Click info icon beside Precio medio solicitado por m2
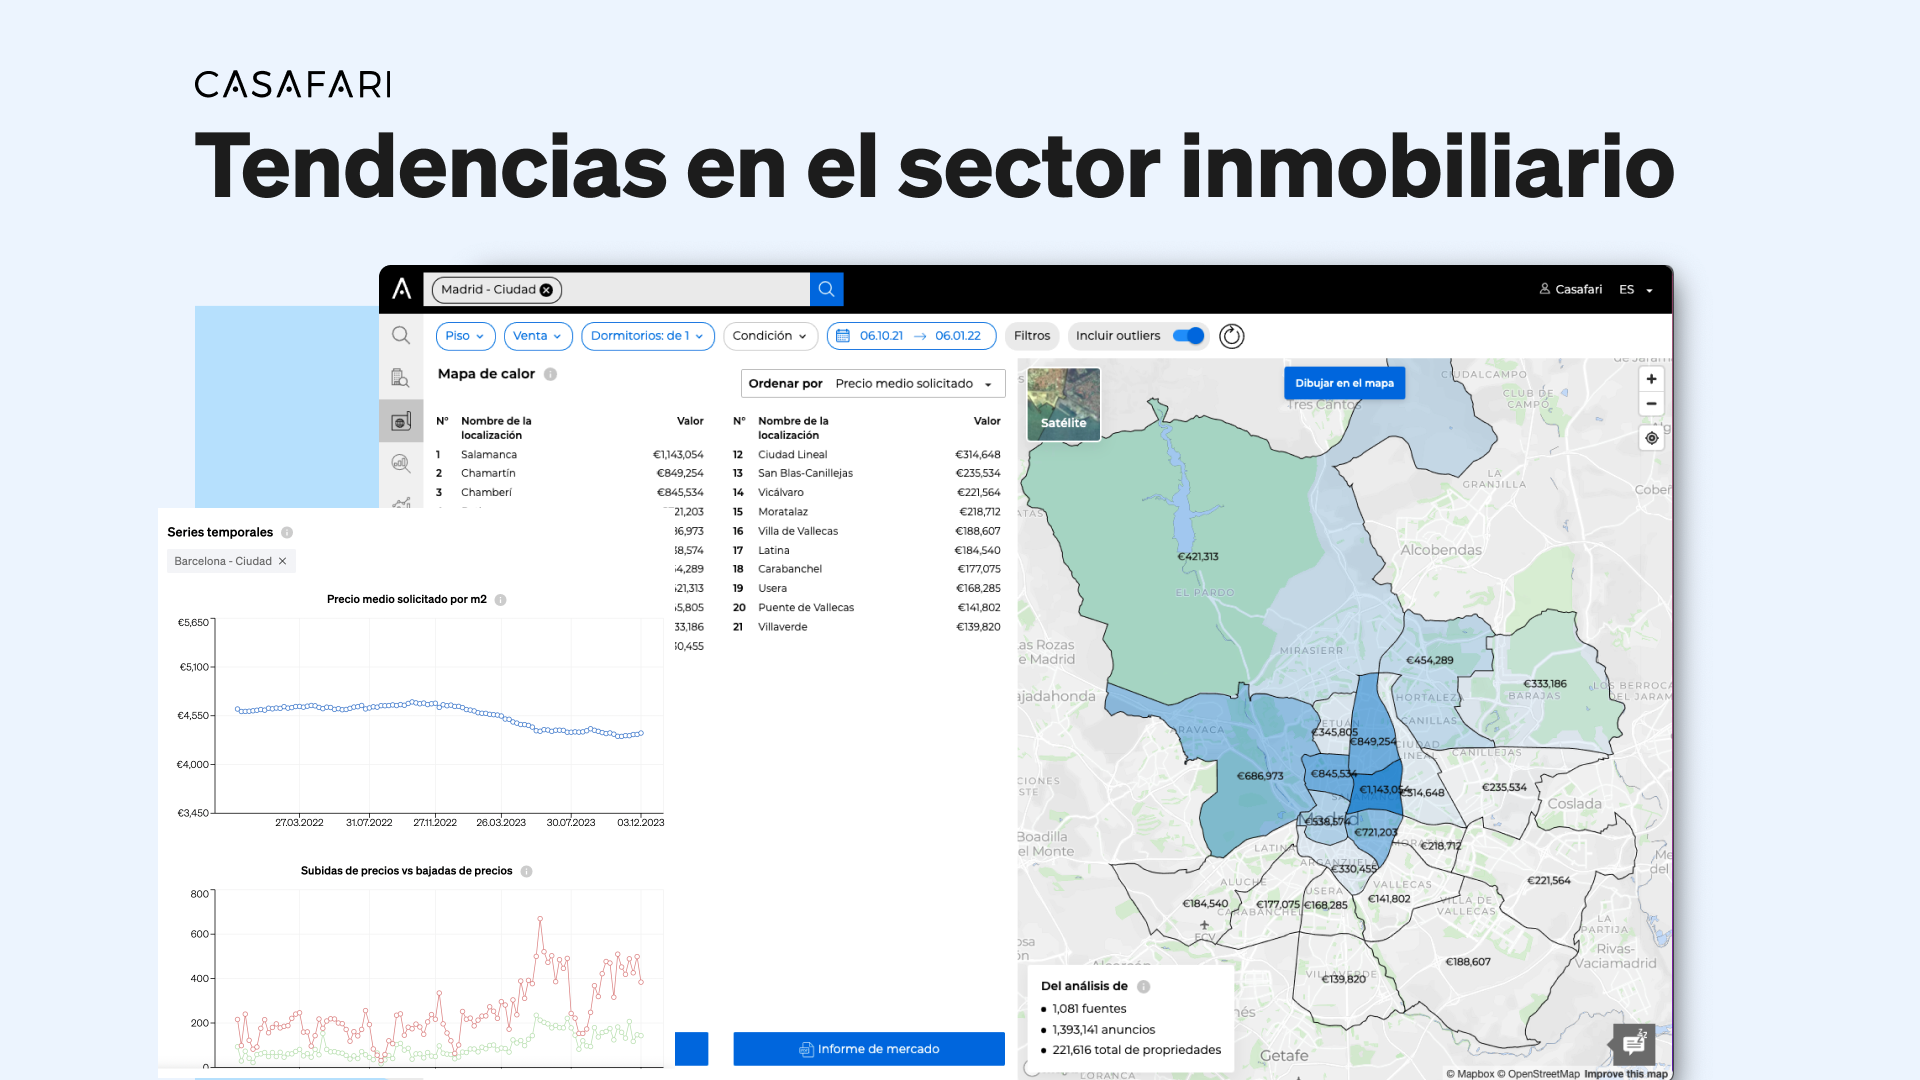Screen dimensions: 1920x1080 [501, 600]
